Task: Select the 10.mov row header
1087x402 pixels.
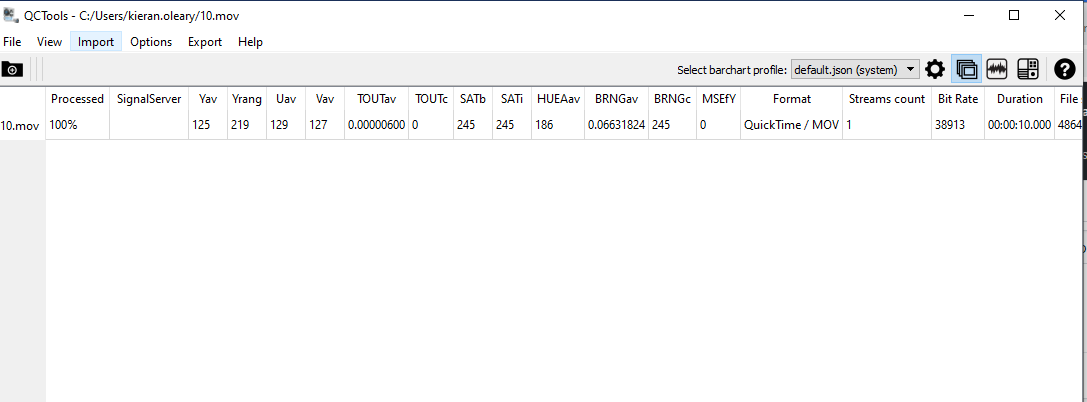Action: pos(22,126)
